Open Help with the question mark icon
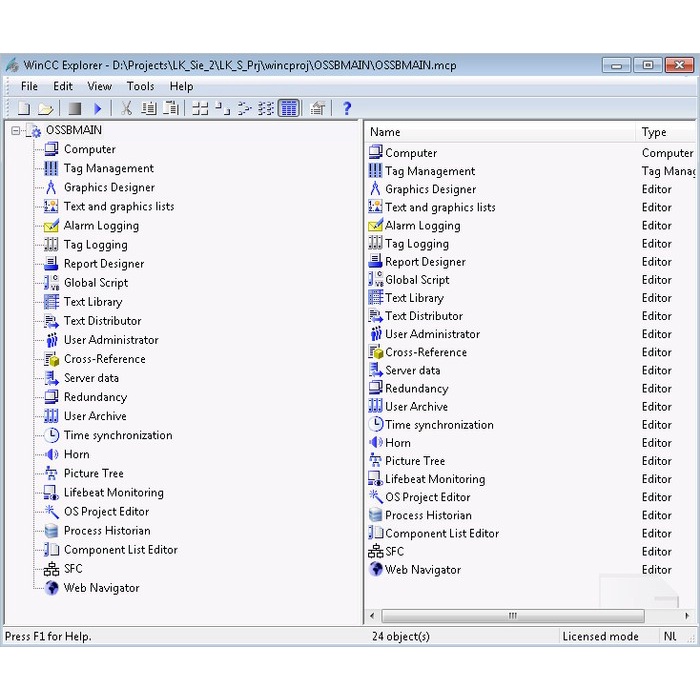Screen dimensions: 700x700 [x=347, y=108]
